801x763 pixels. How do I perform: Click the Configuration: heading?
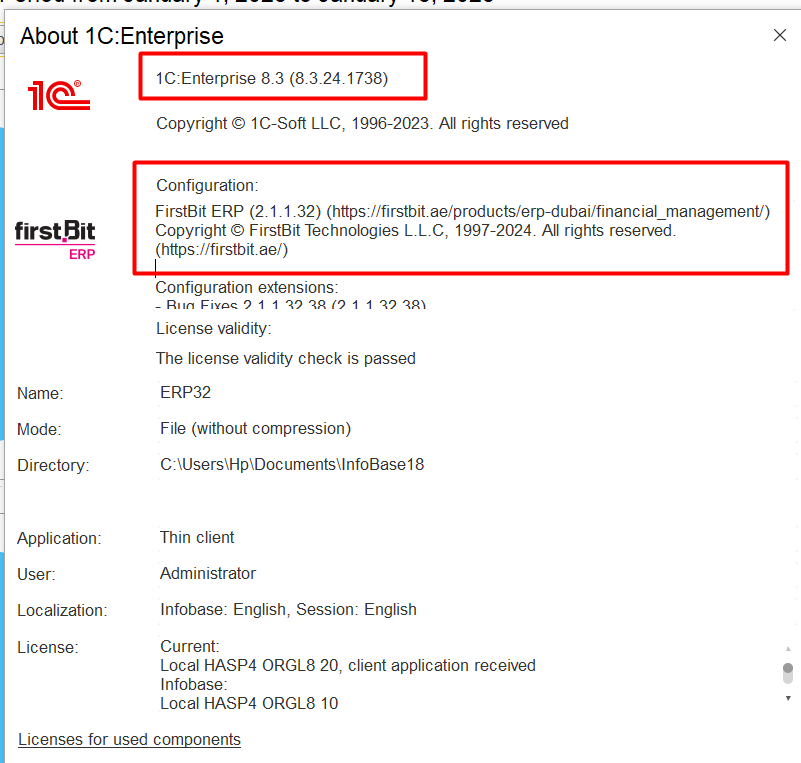207,185
